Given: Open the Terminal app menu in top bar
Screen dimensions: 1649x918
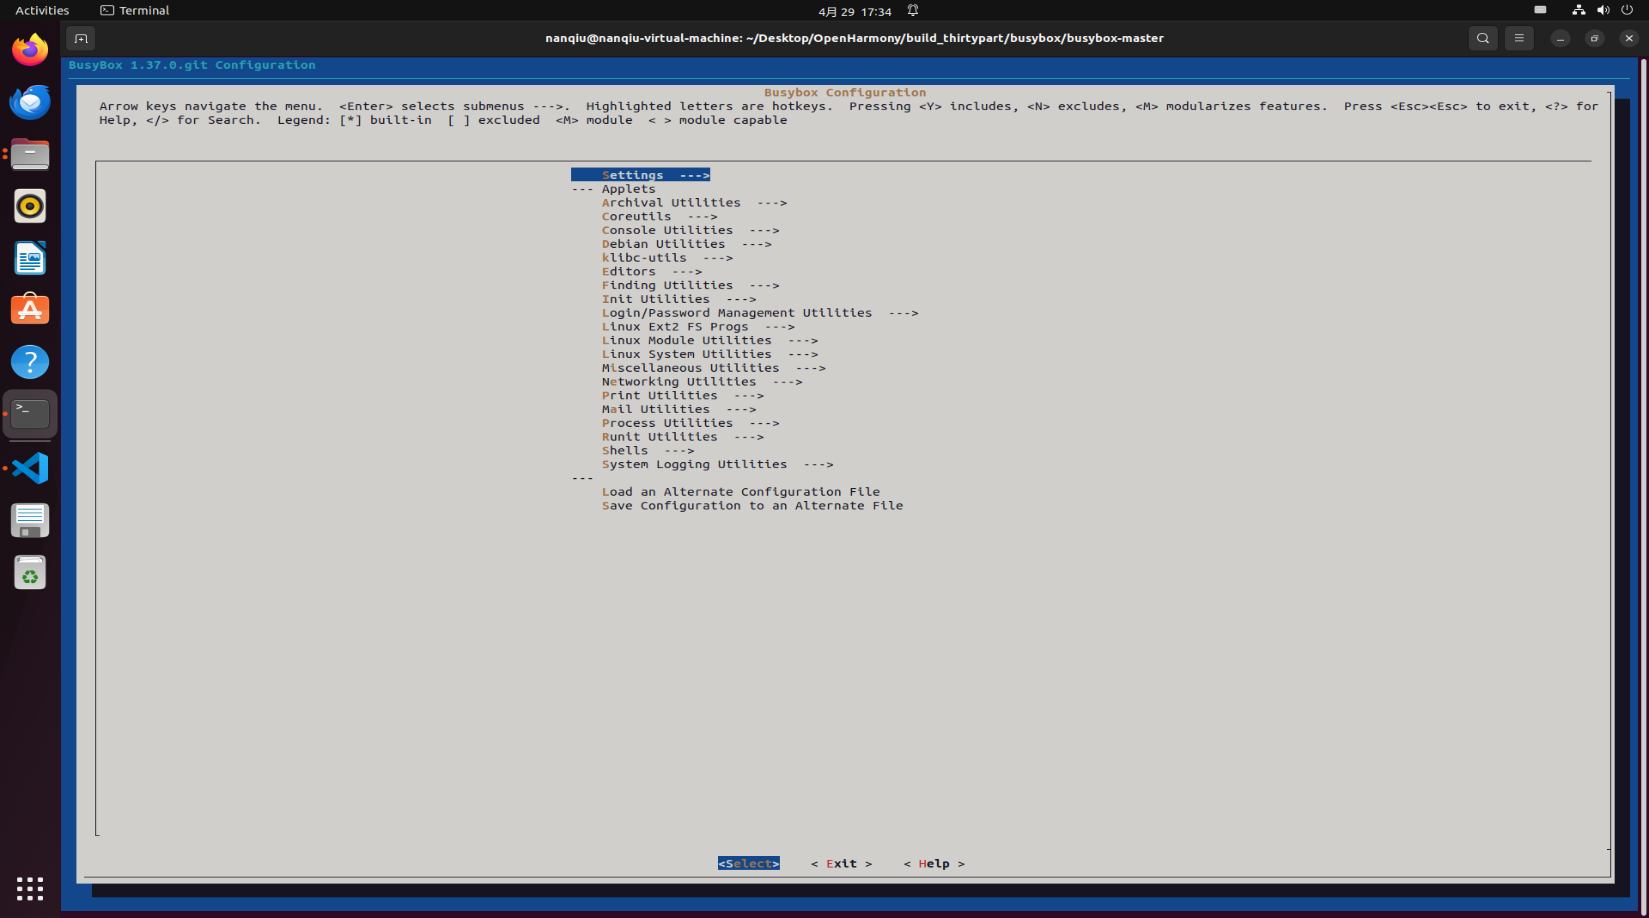Looking at the screenshot, I should pyautogui.click(x=135, y=10).
